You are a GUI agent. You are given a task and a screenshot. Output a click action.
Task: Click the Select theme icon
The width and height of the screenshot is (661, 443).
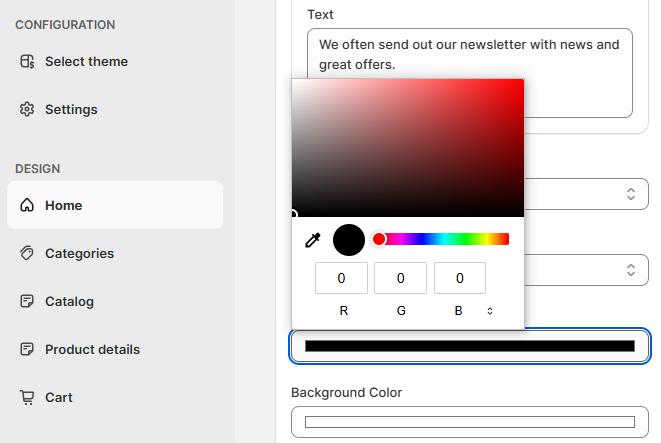[27, 62]
